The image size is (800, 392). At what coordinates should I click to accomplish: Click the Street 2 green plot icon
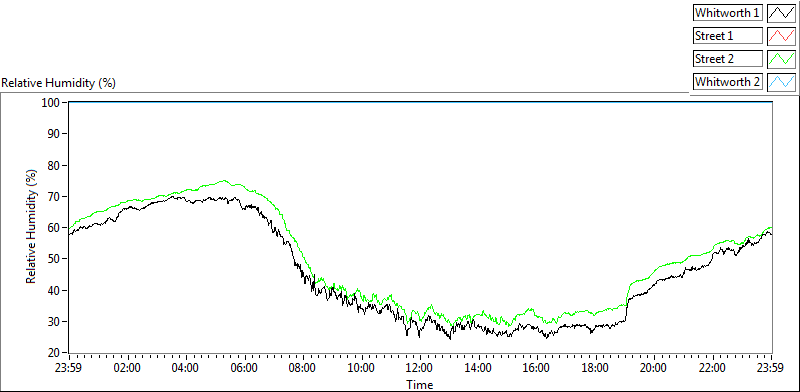click(781, 59)
